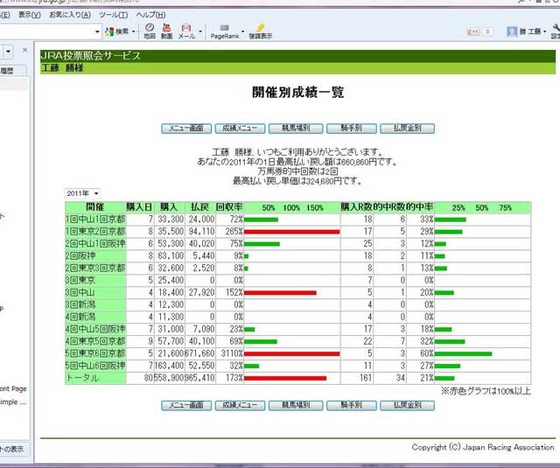Viewport: 560px width, 468px height.
Task: Click the upper 払戻金別 button
Action: tap(407, 129)
